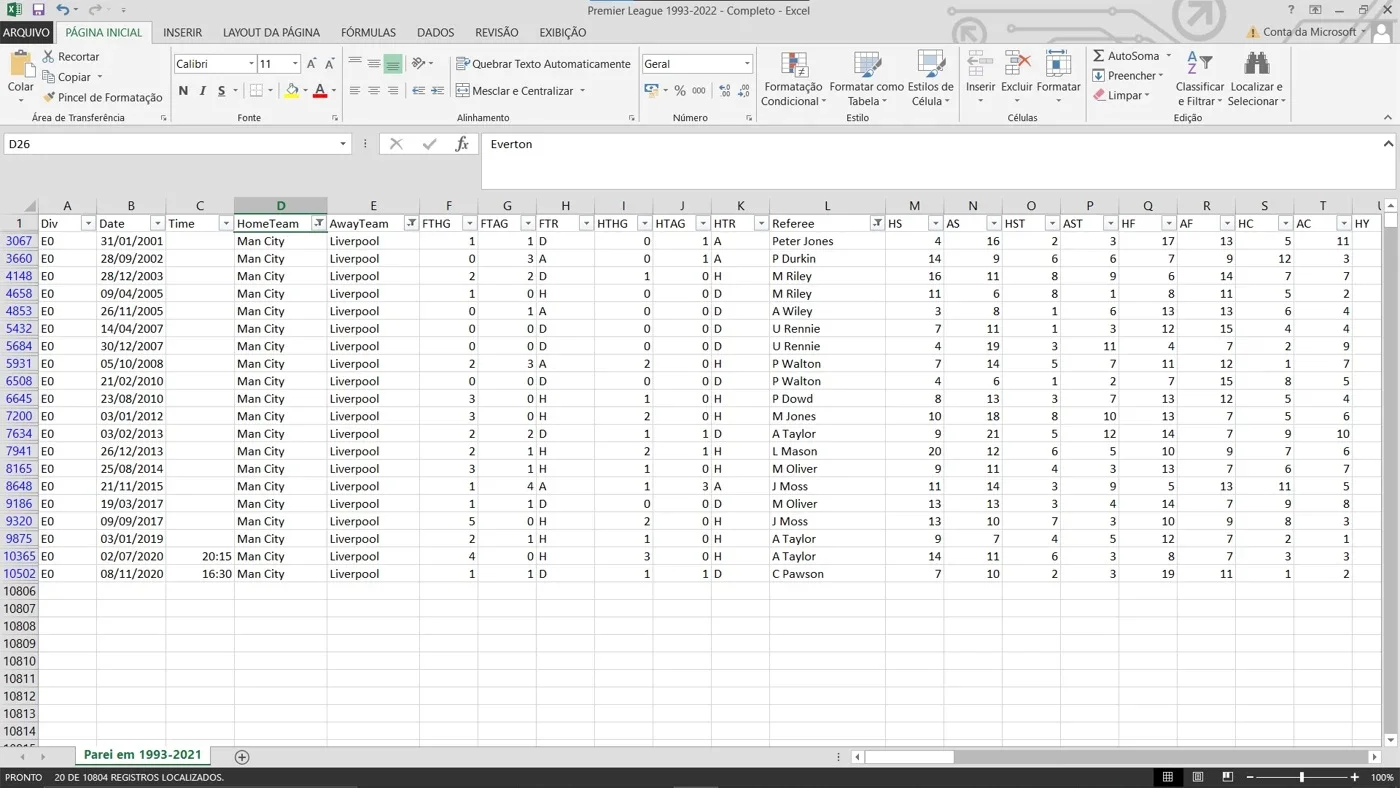
Task: Toggle underline S formatting
Action: point(220,91)
